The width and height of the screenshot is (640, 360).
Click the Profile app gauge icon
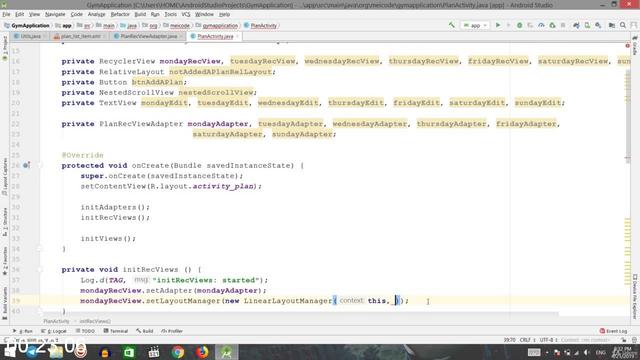click(x=541, y=25)
